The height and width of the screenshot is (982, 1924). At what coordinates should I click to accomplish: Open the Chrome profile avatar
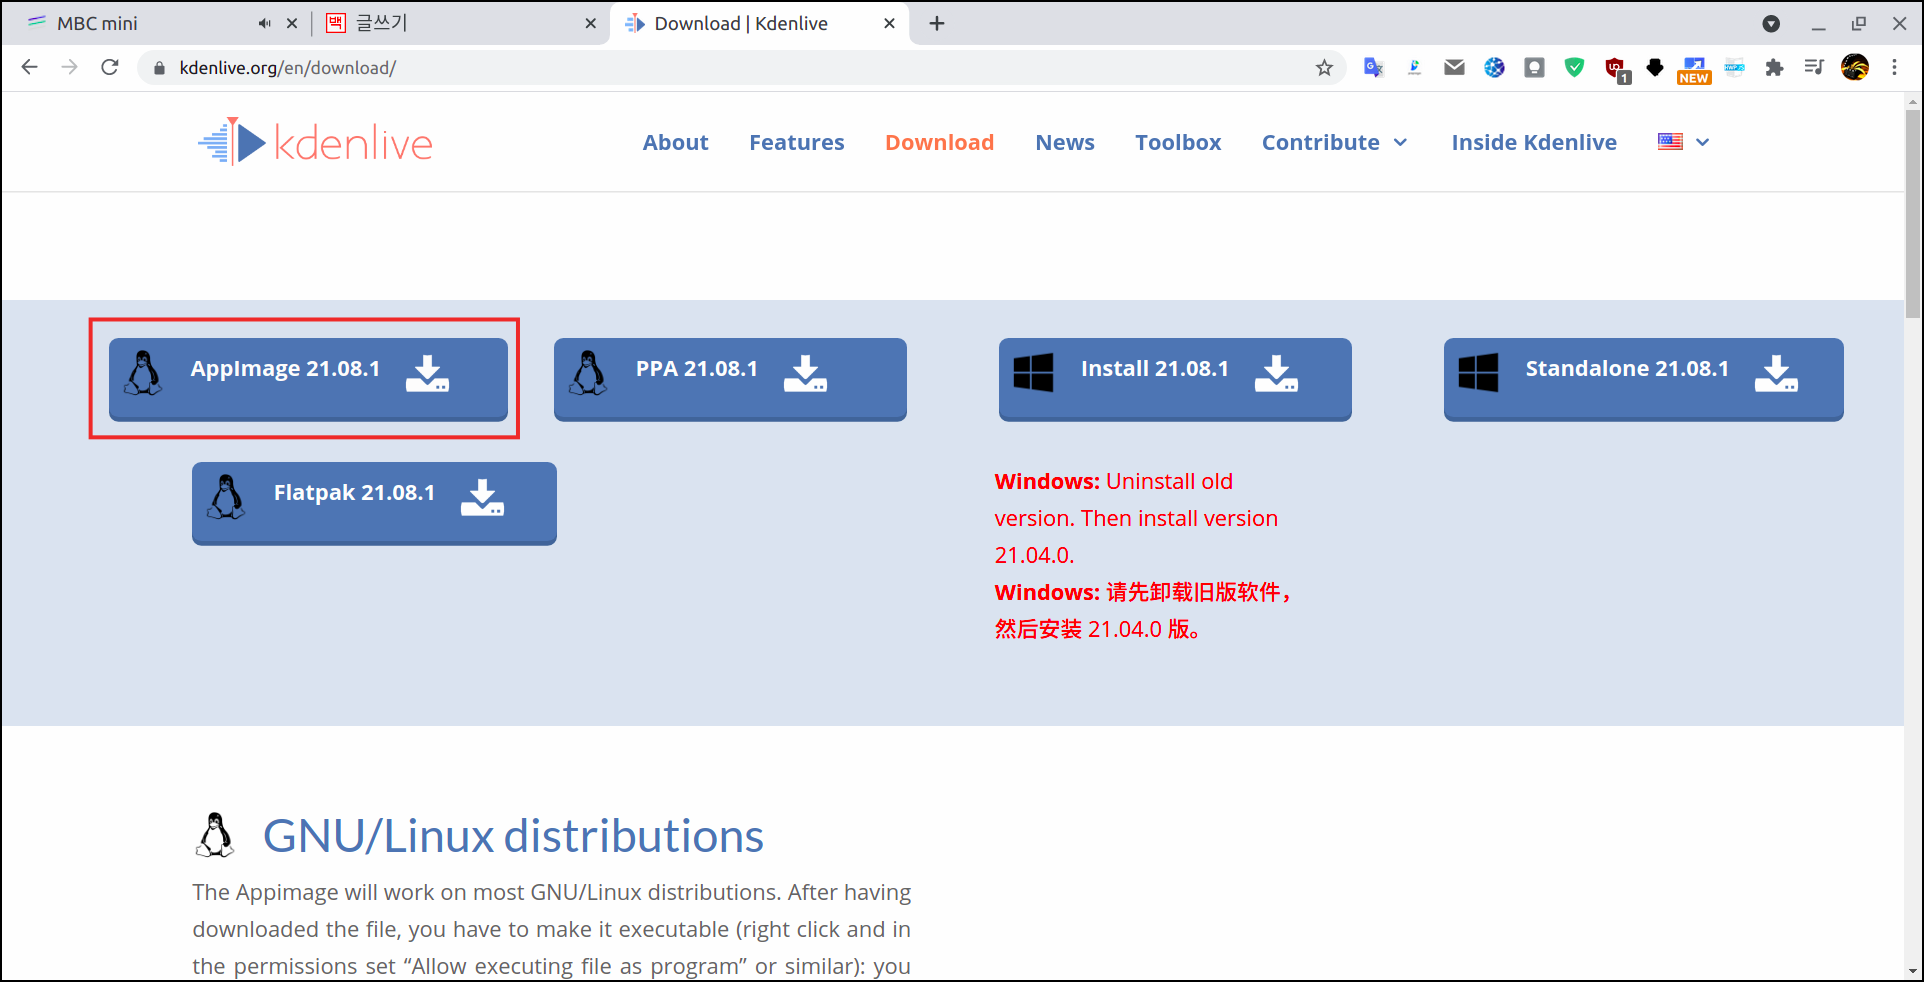tap(1855, 67)
